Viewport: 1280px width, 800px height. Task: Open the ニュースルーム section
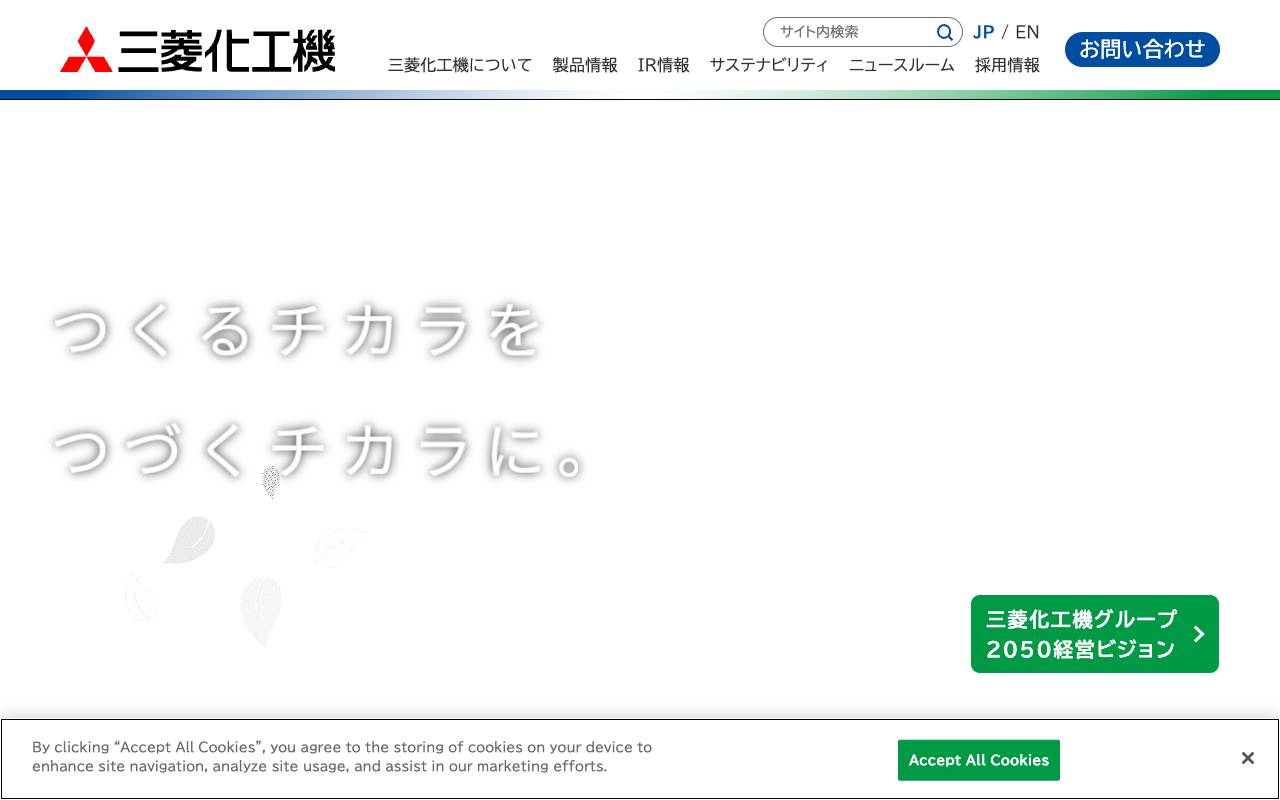[x=901, y=65]
